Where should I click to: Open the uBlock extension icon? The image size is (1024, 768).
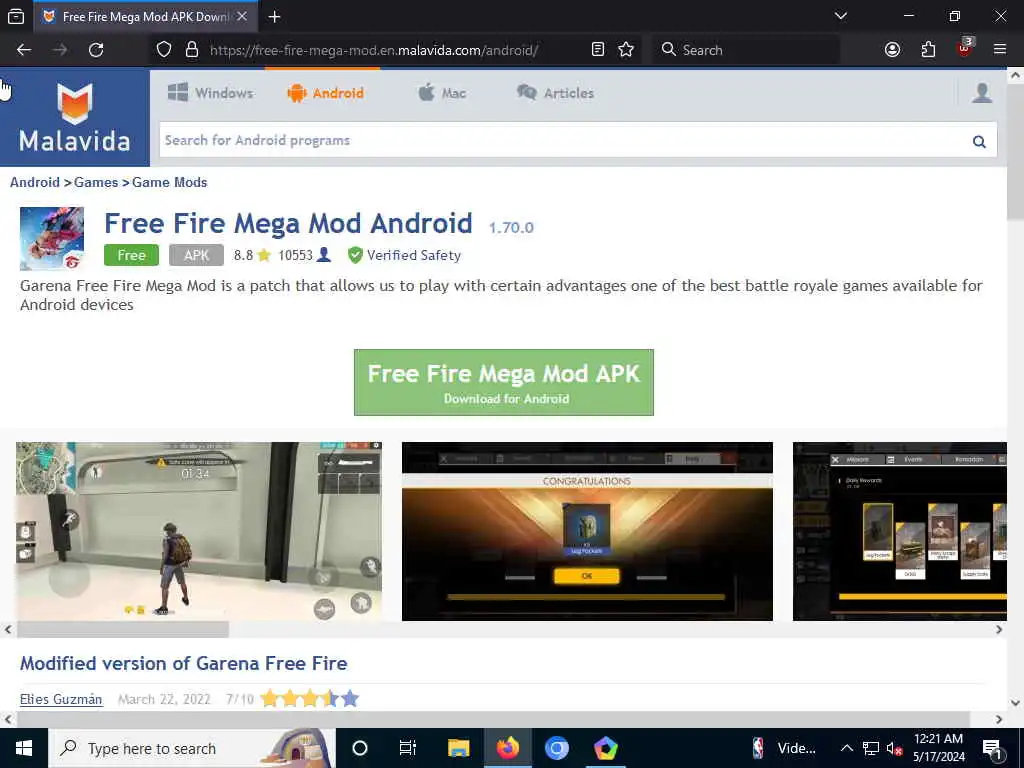pyautogui.click(x=965, y=48)
